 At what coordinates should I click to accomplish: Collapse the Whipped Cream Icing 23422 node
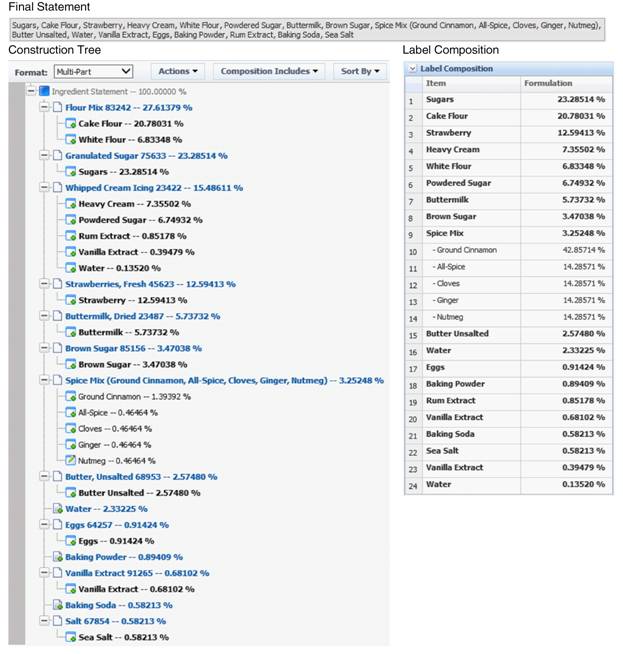44,188
